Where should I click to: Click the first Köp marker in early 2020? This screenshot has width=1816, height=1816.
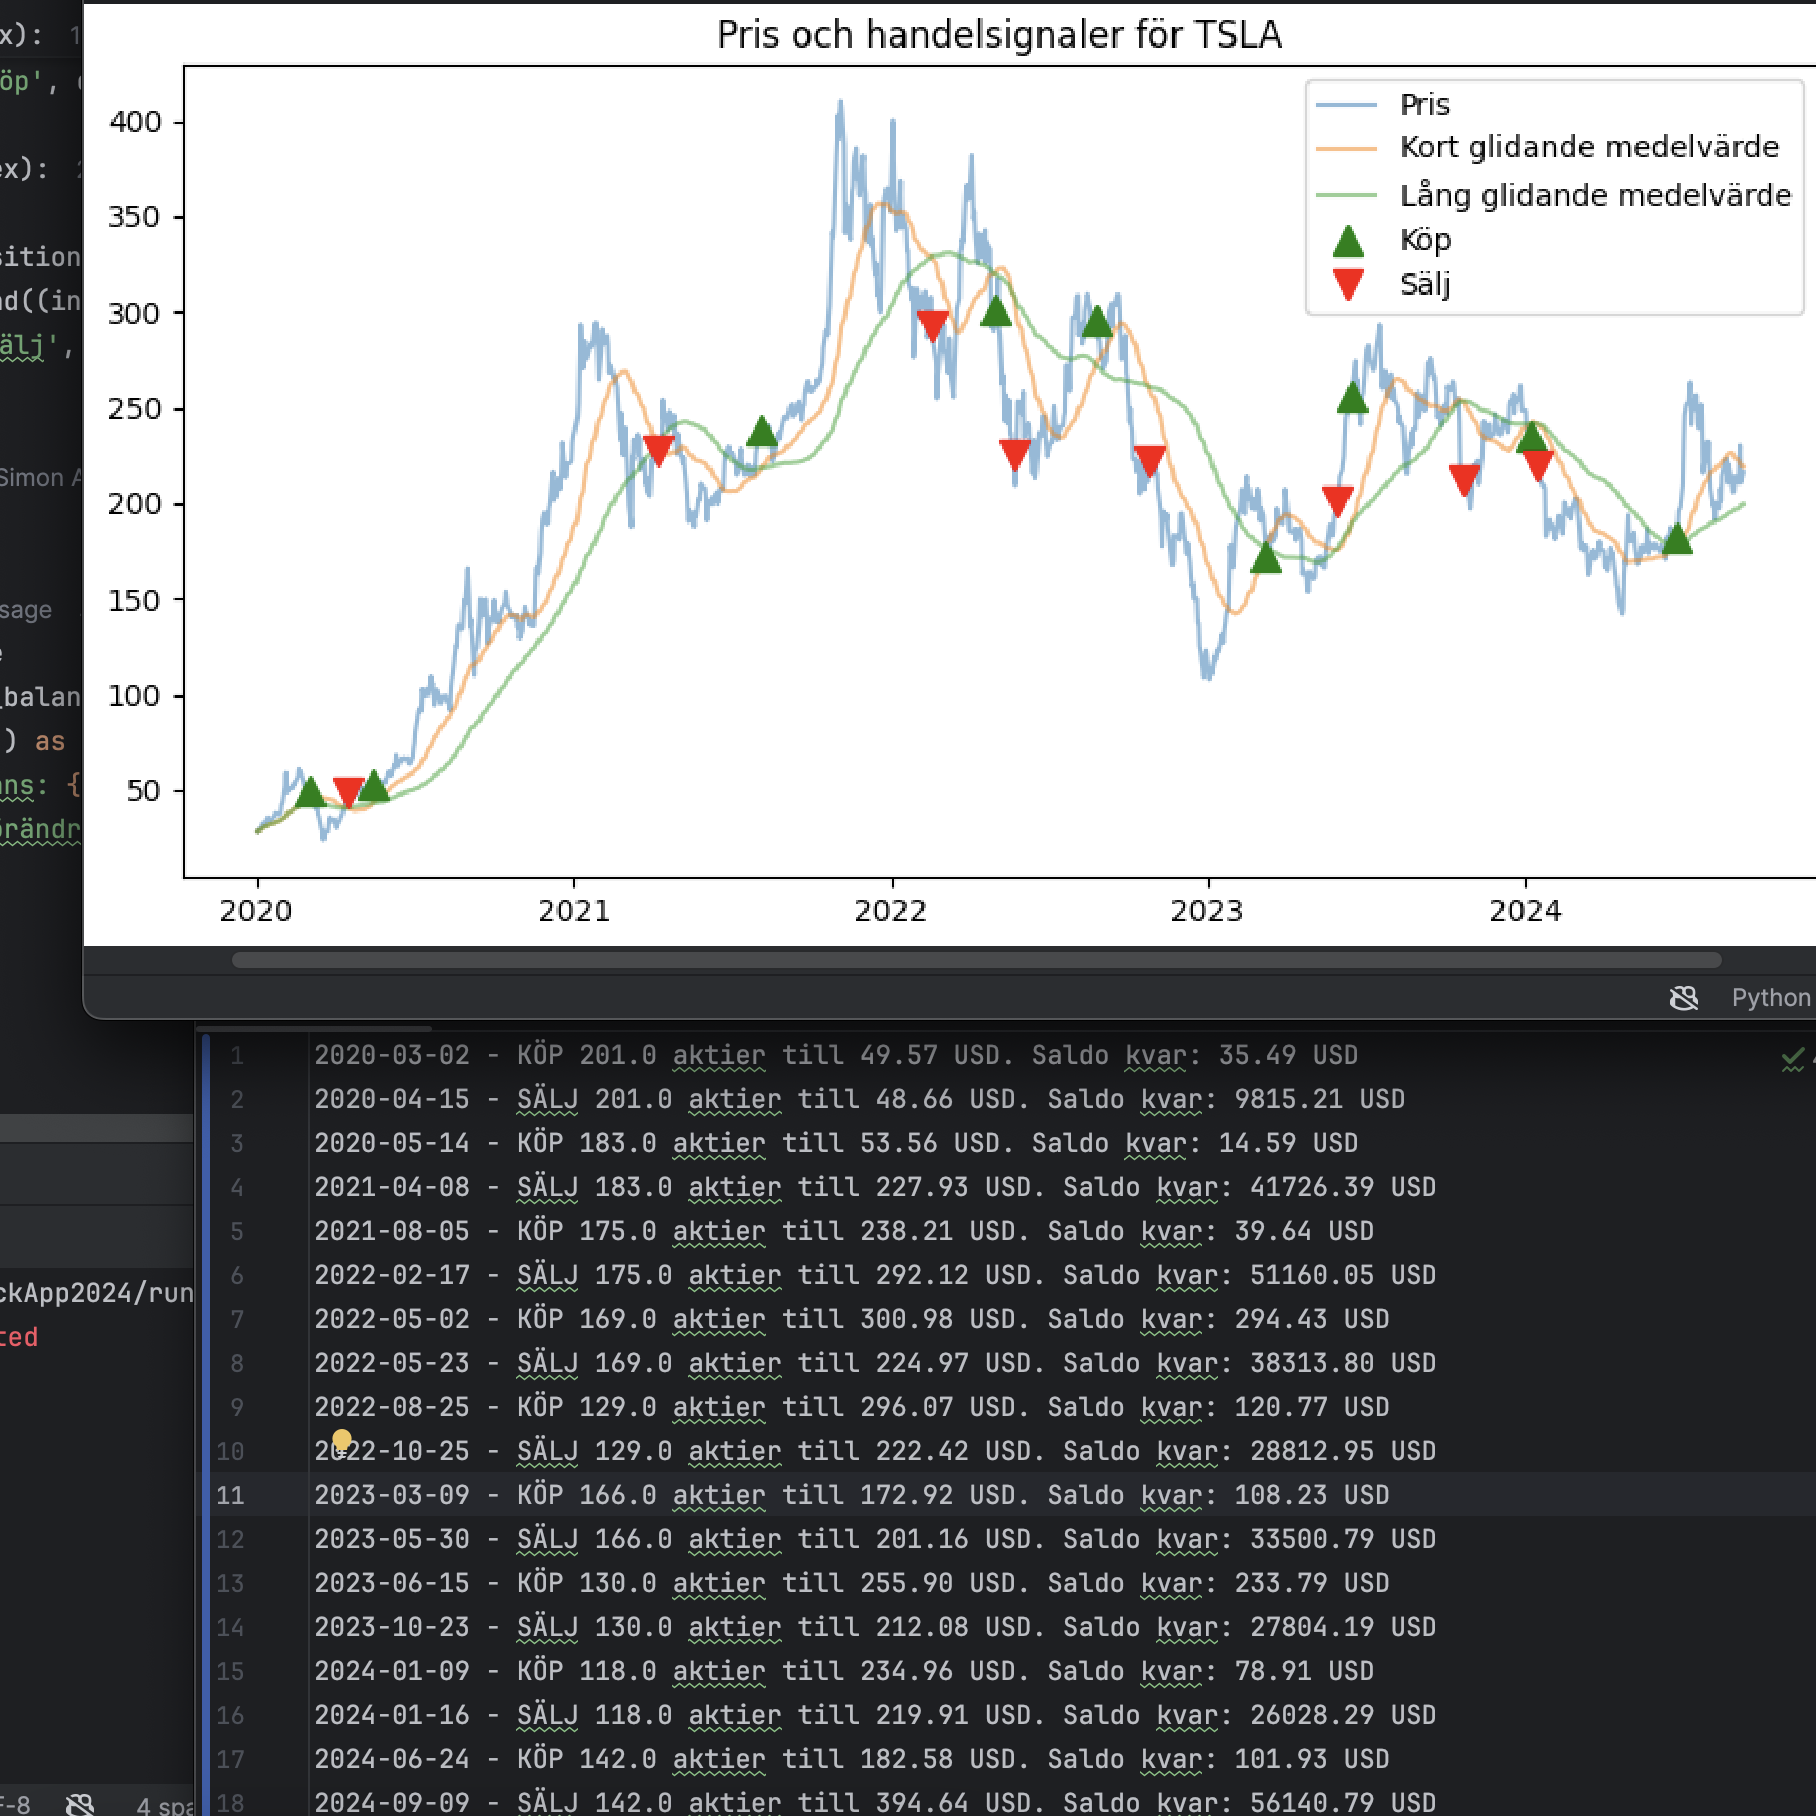(311, 793)
